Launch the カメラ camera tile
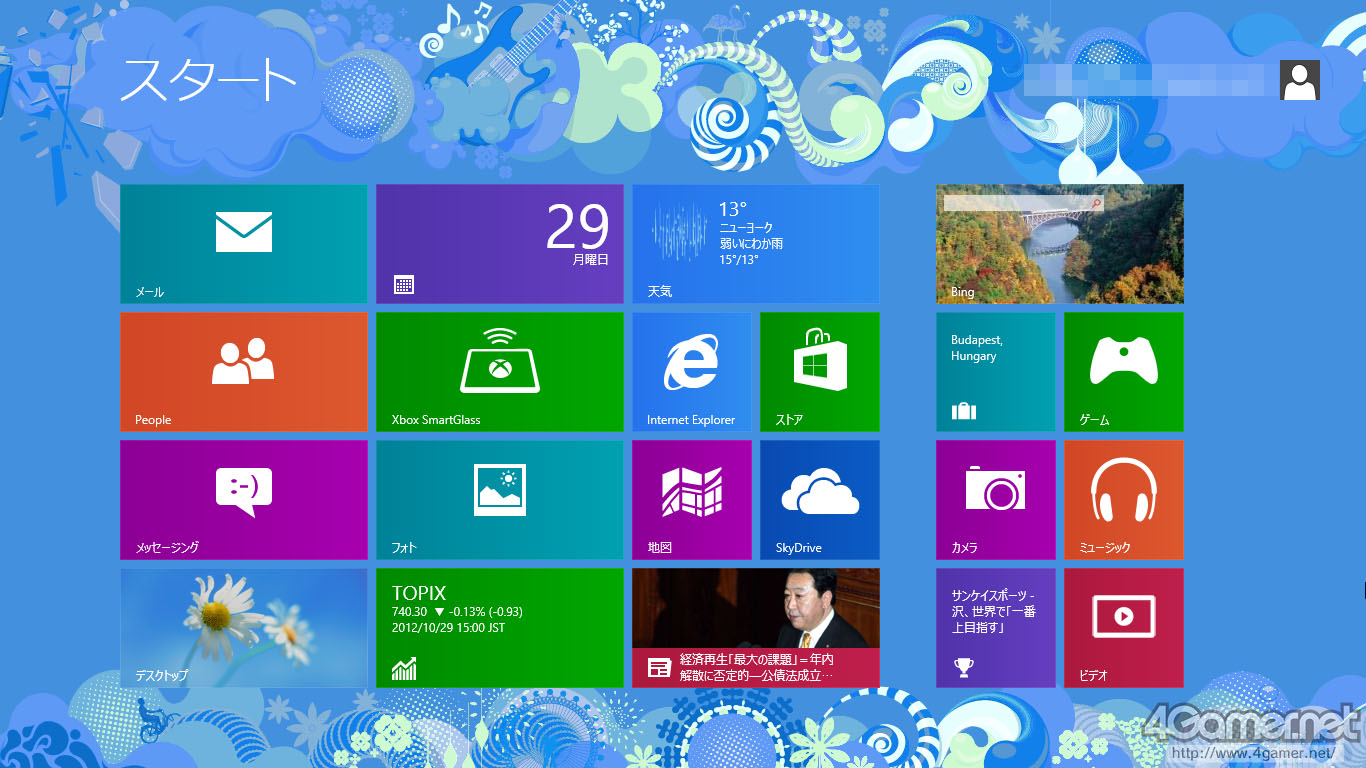Viewport: 1366px width, 768px height. (996, 500)
